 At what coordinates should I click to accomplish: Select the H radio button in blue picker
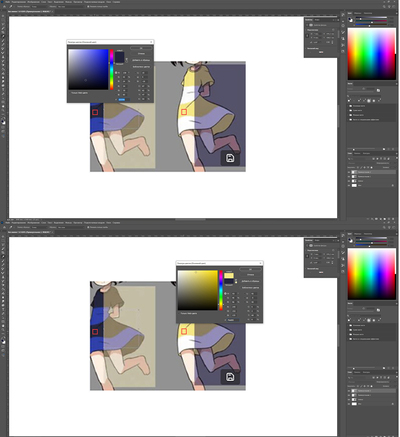pyautogui.click(x=116, y=73)
